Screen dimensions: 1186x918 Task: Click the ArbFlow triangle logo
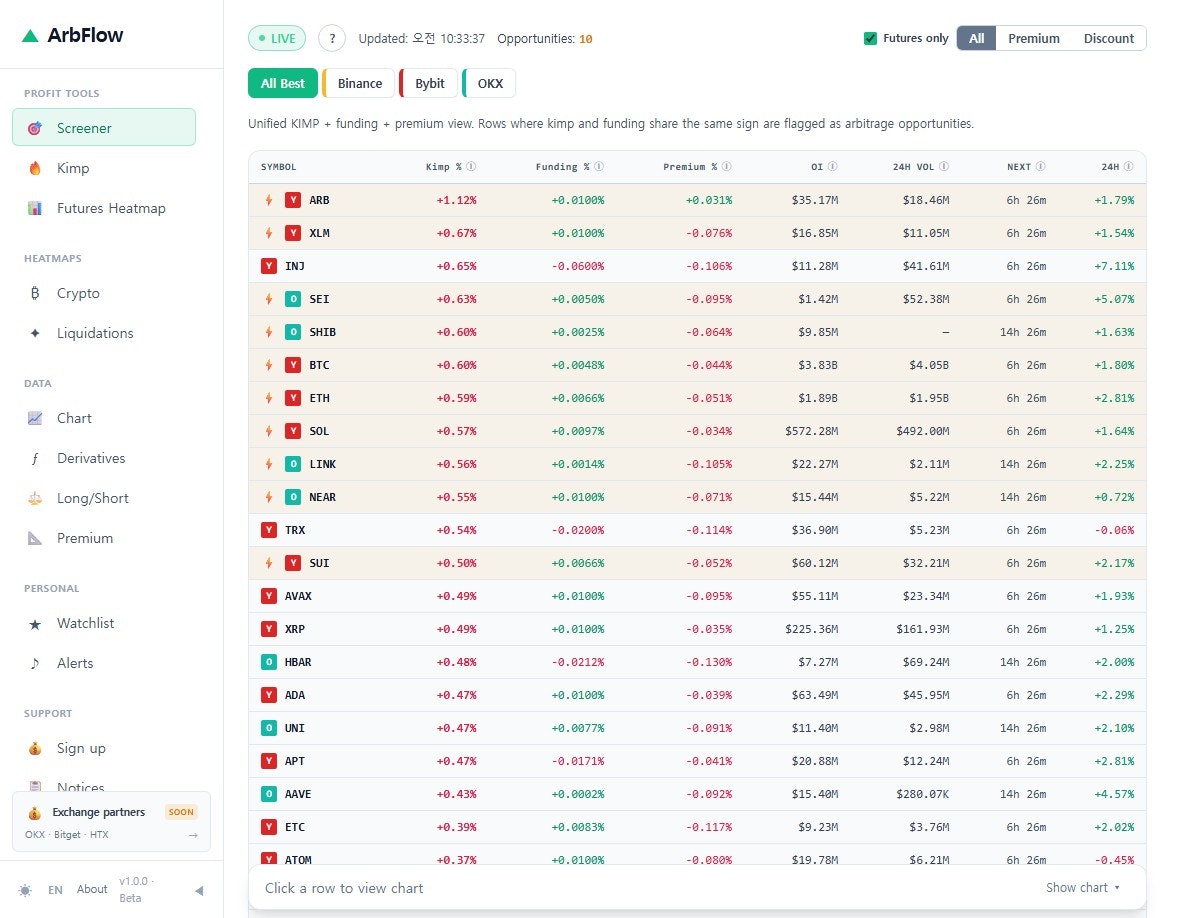30,36
